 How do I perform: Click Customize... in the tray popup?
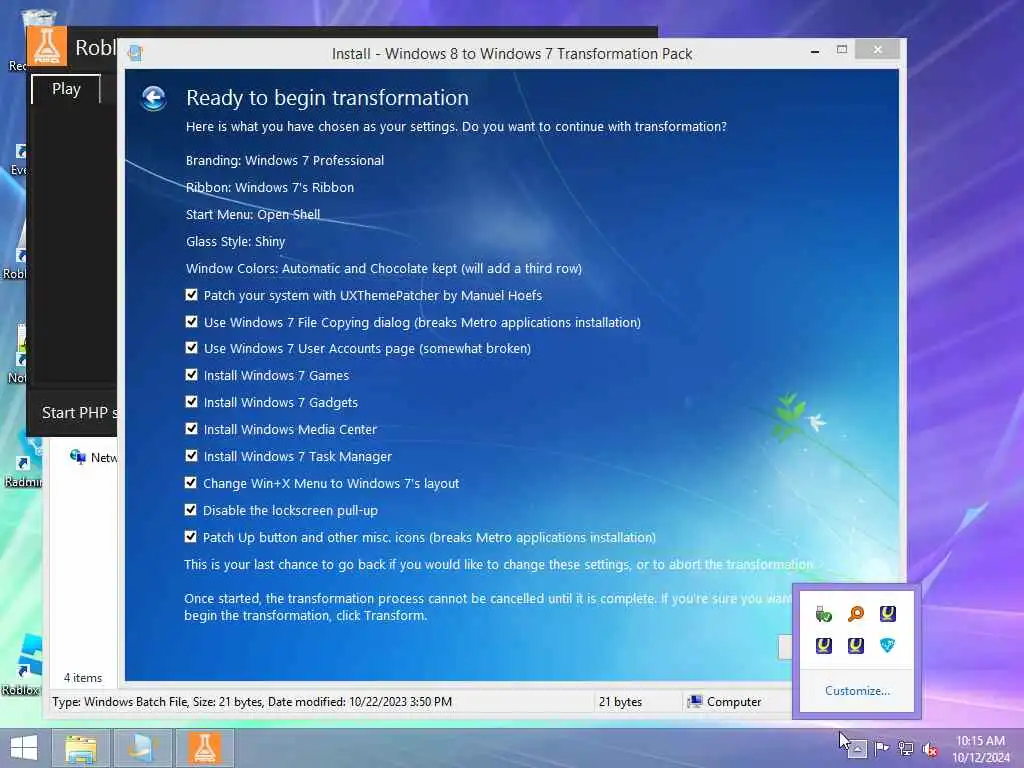coord(857,690)
